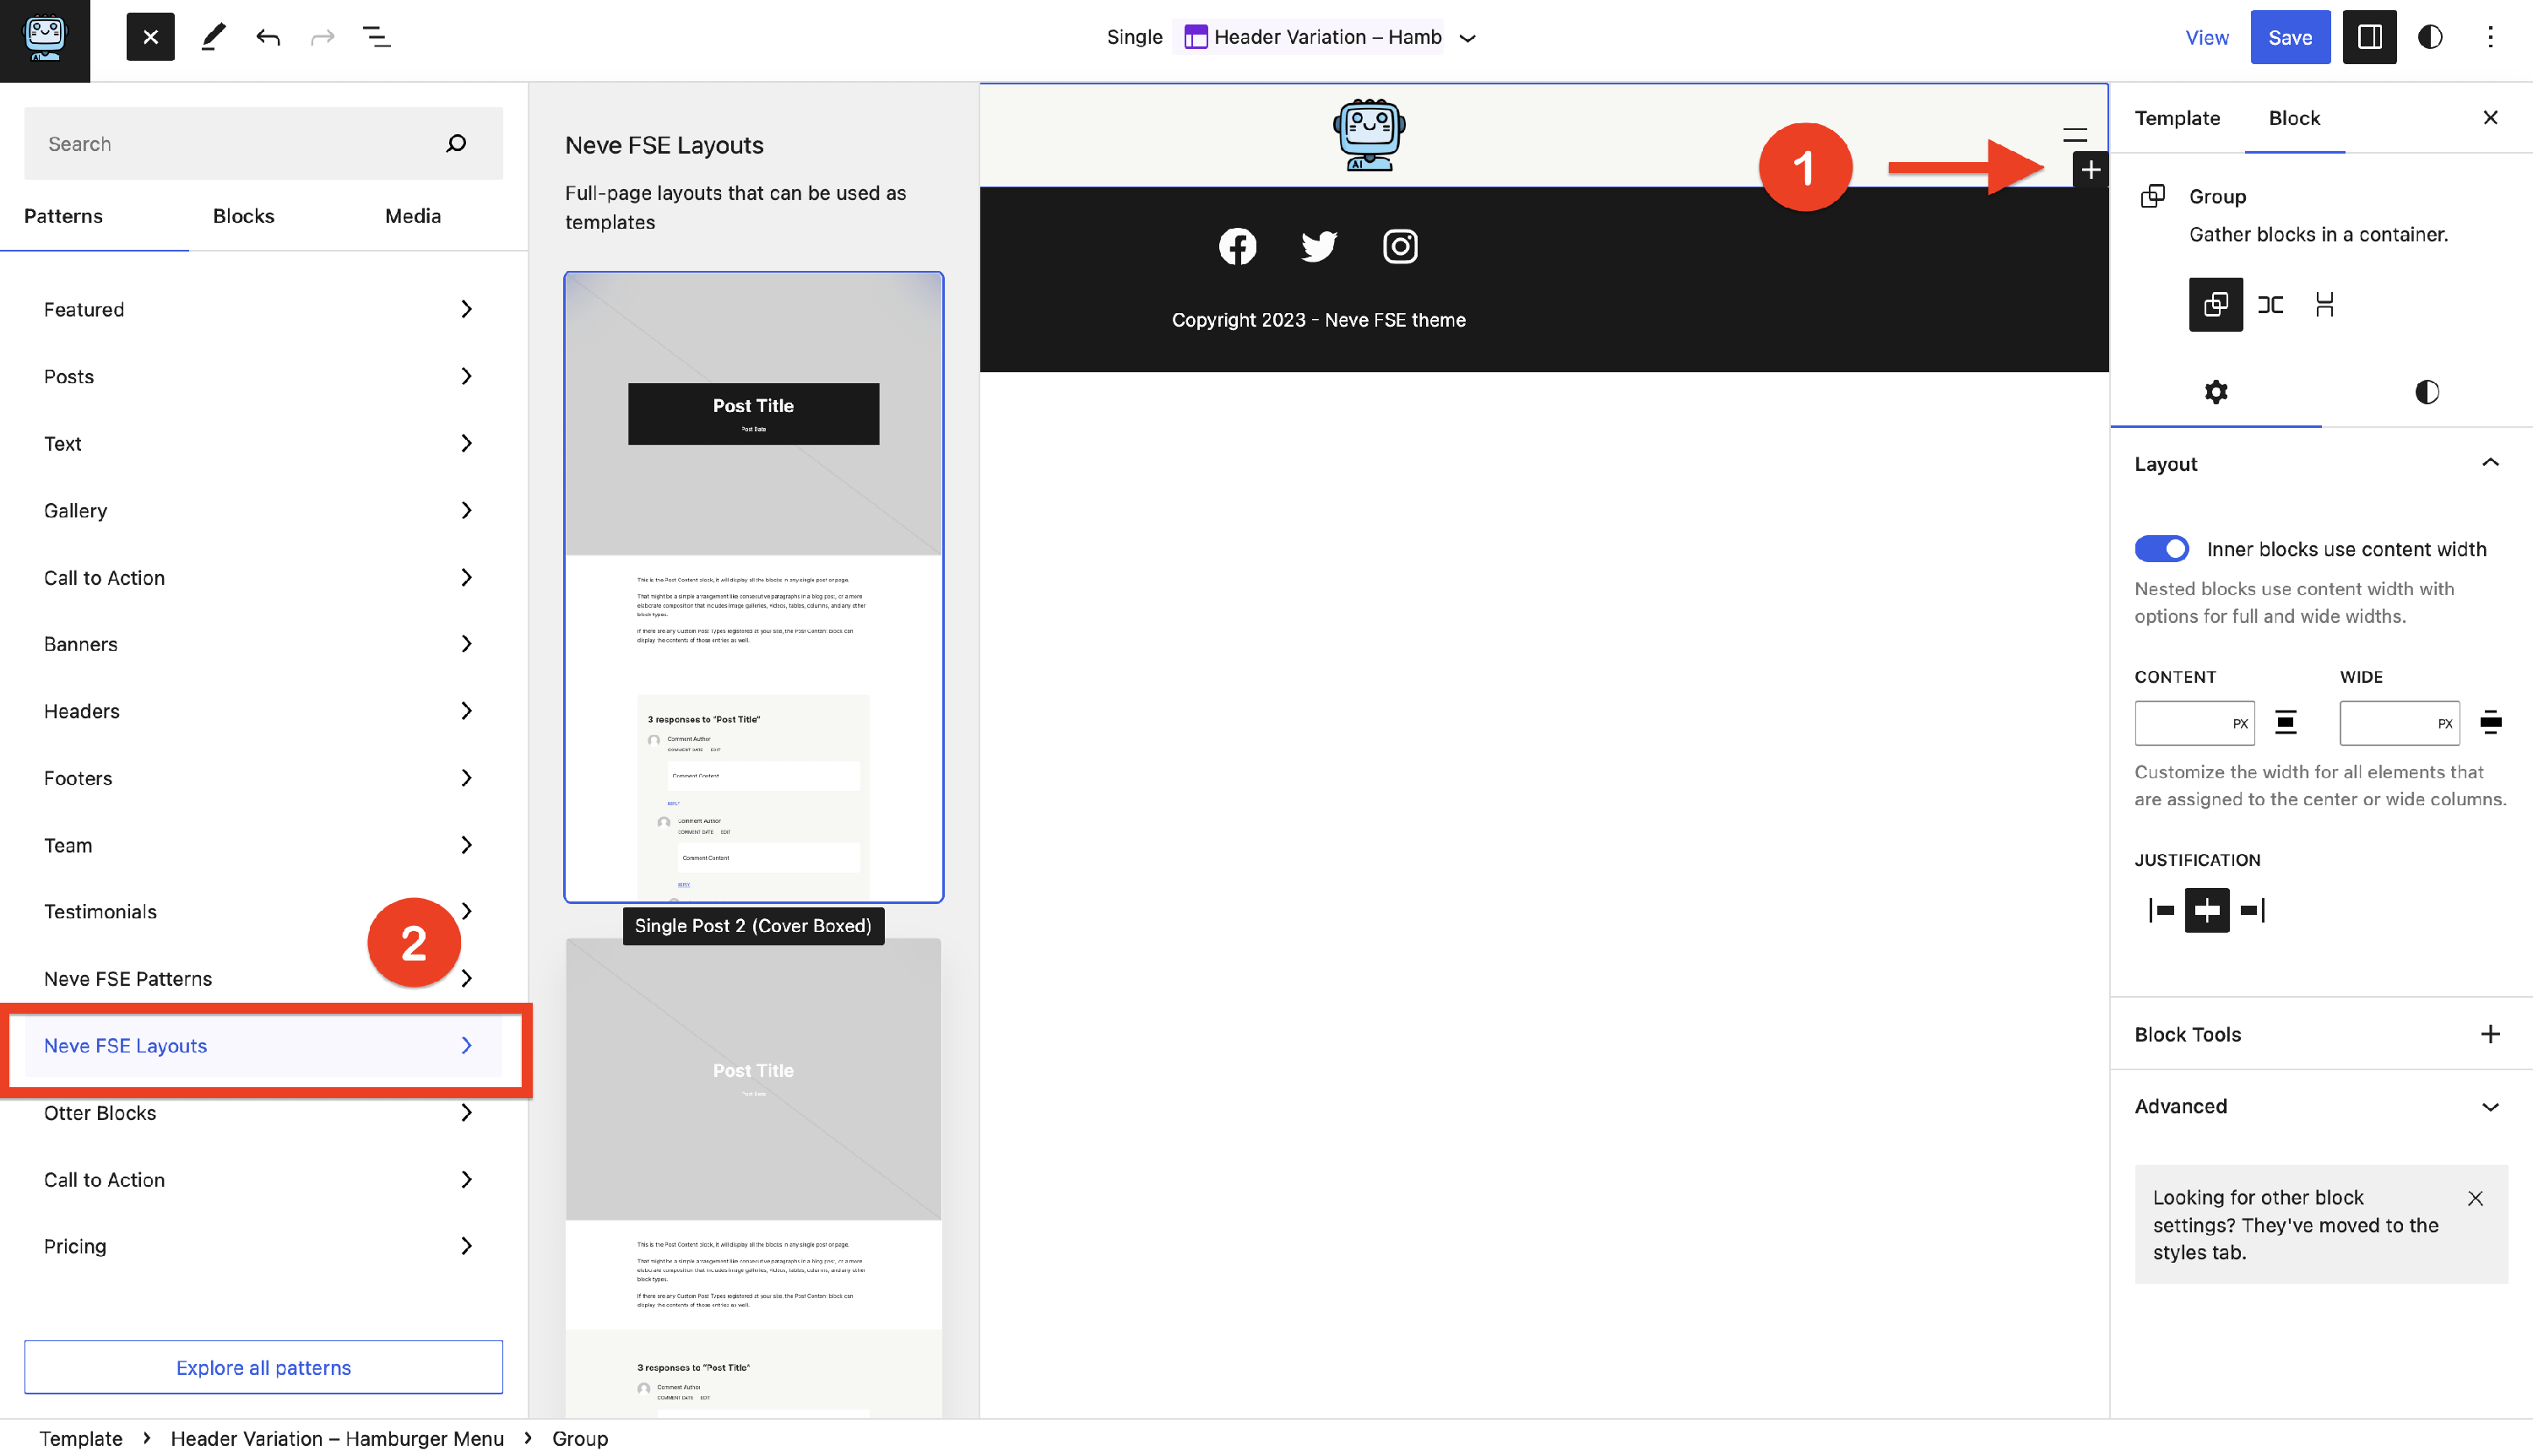Switch to the Template sidebar tab
Image resolution: width=2533 pixels, height=1456 pixels.
[2177, 118]
